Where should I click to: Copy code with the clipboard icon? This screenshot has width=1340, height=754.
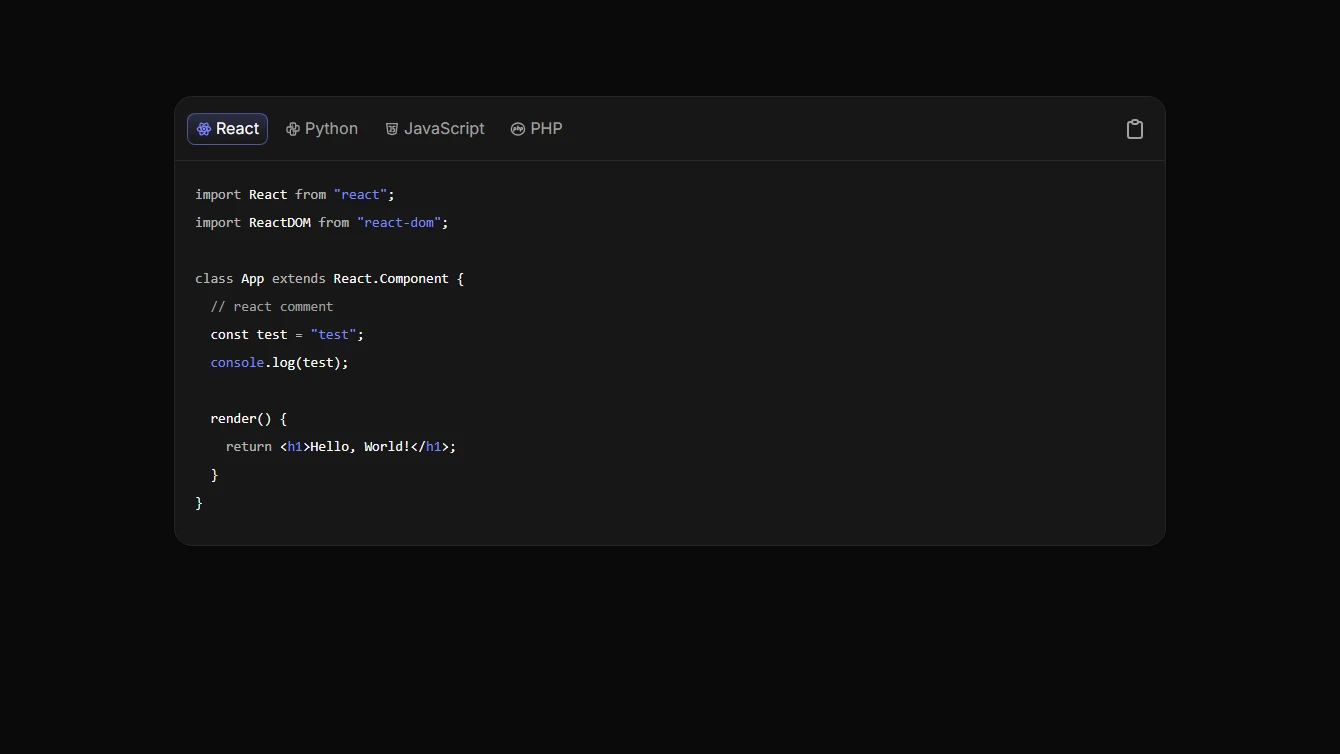pyautogui.click(x=1135, y=129)
